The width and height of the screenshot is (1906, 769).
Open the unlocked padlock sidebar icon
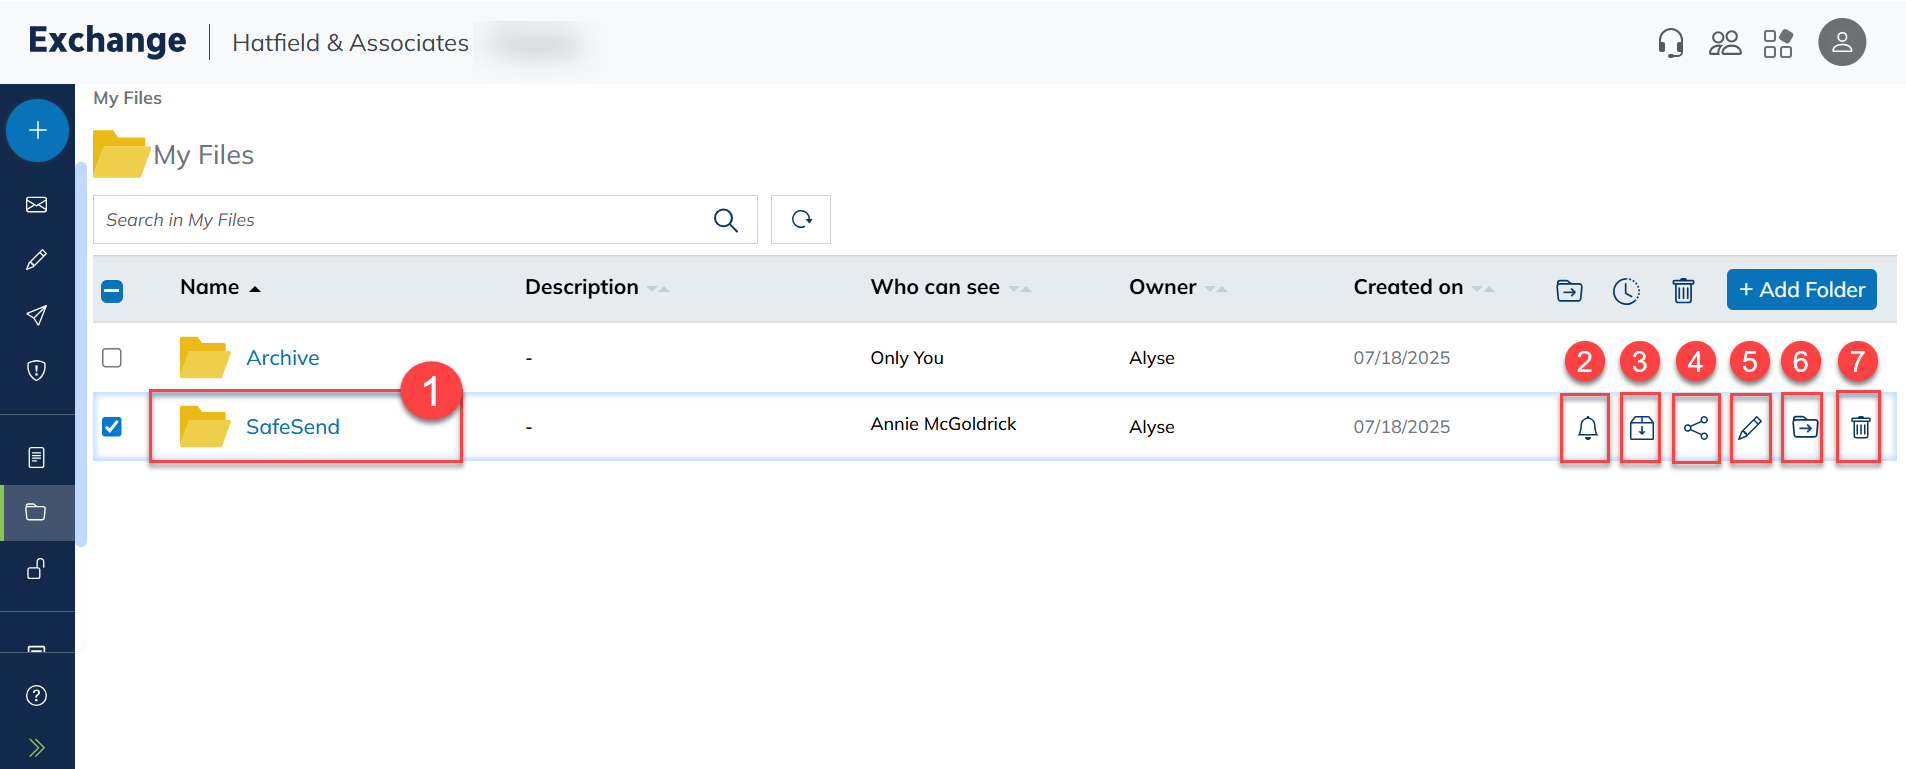click(37, 569)
